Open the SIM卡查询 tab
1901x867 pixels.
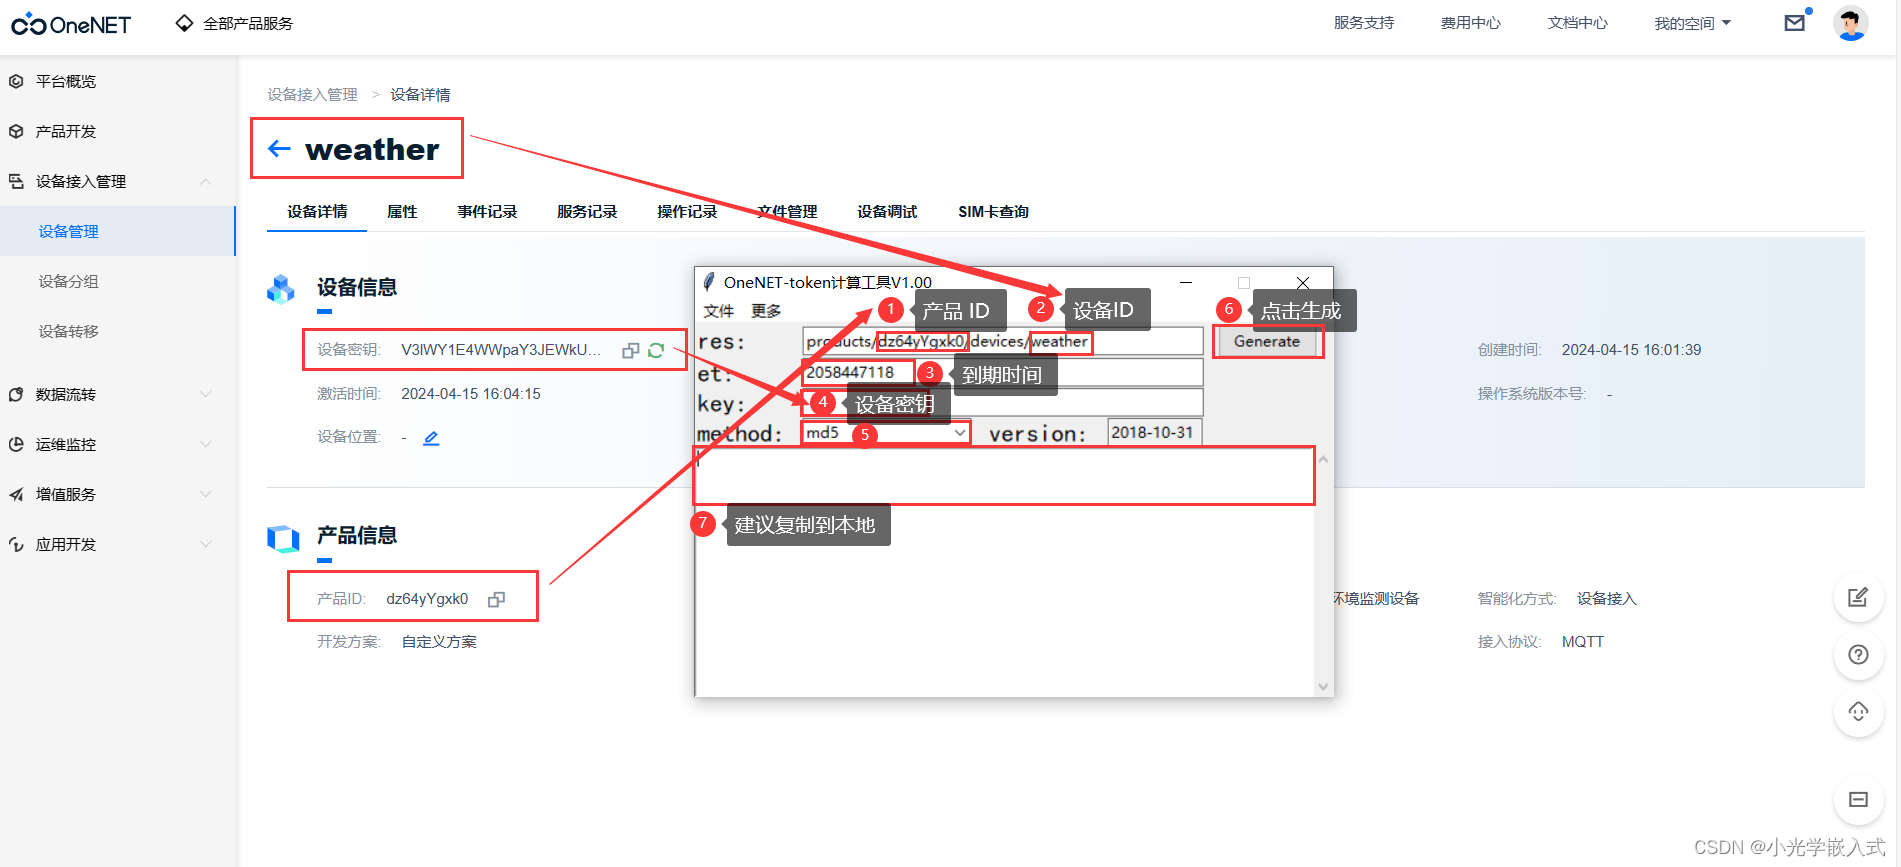(993, 211)
